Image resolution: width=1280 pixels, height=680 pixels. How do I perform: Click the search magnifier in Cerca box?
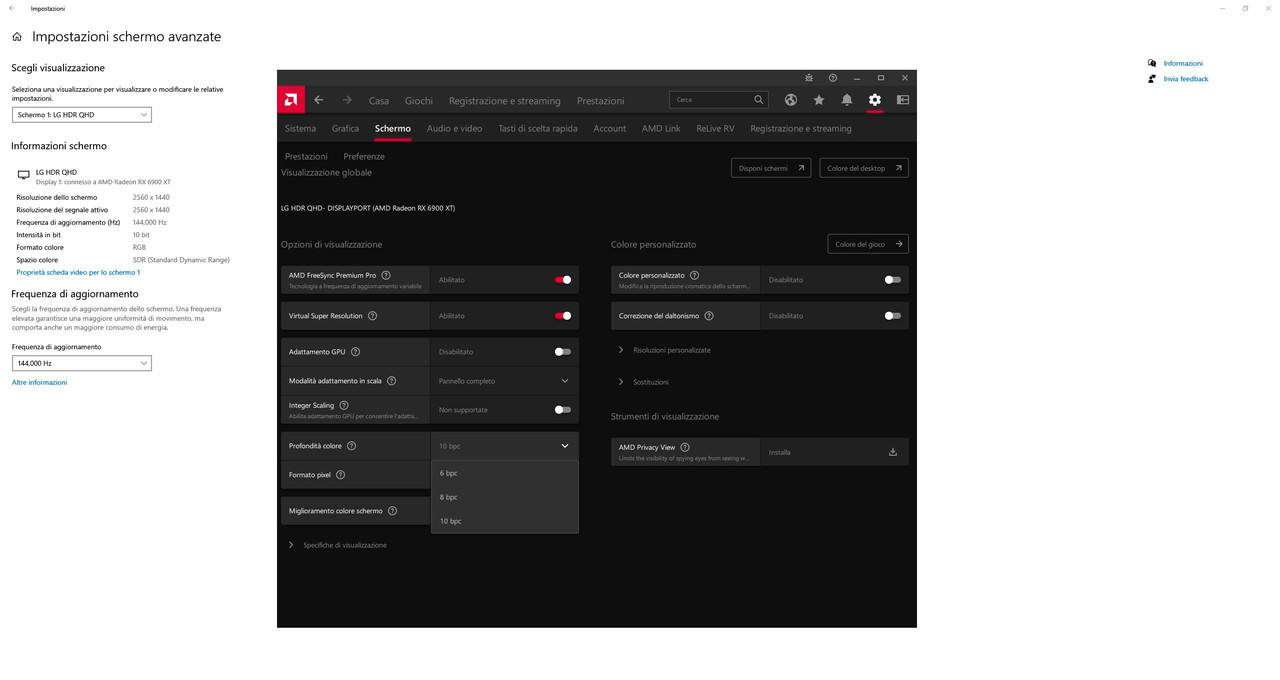point(759,100)
